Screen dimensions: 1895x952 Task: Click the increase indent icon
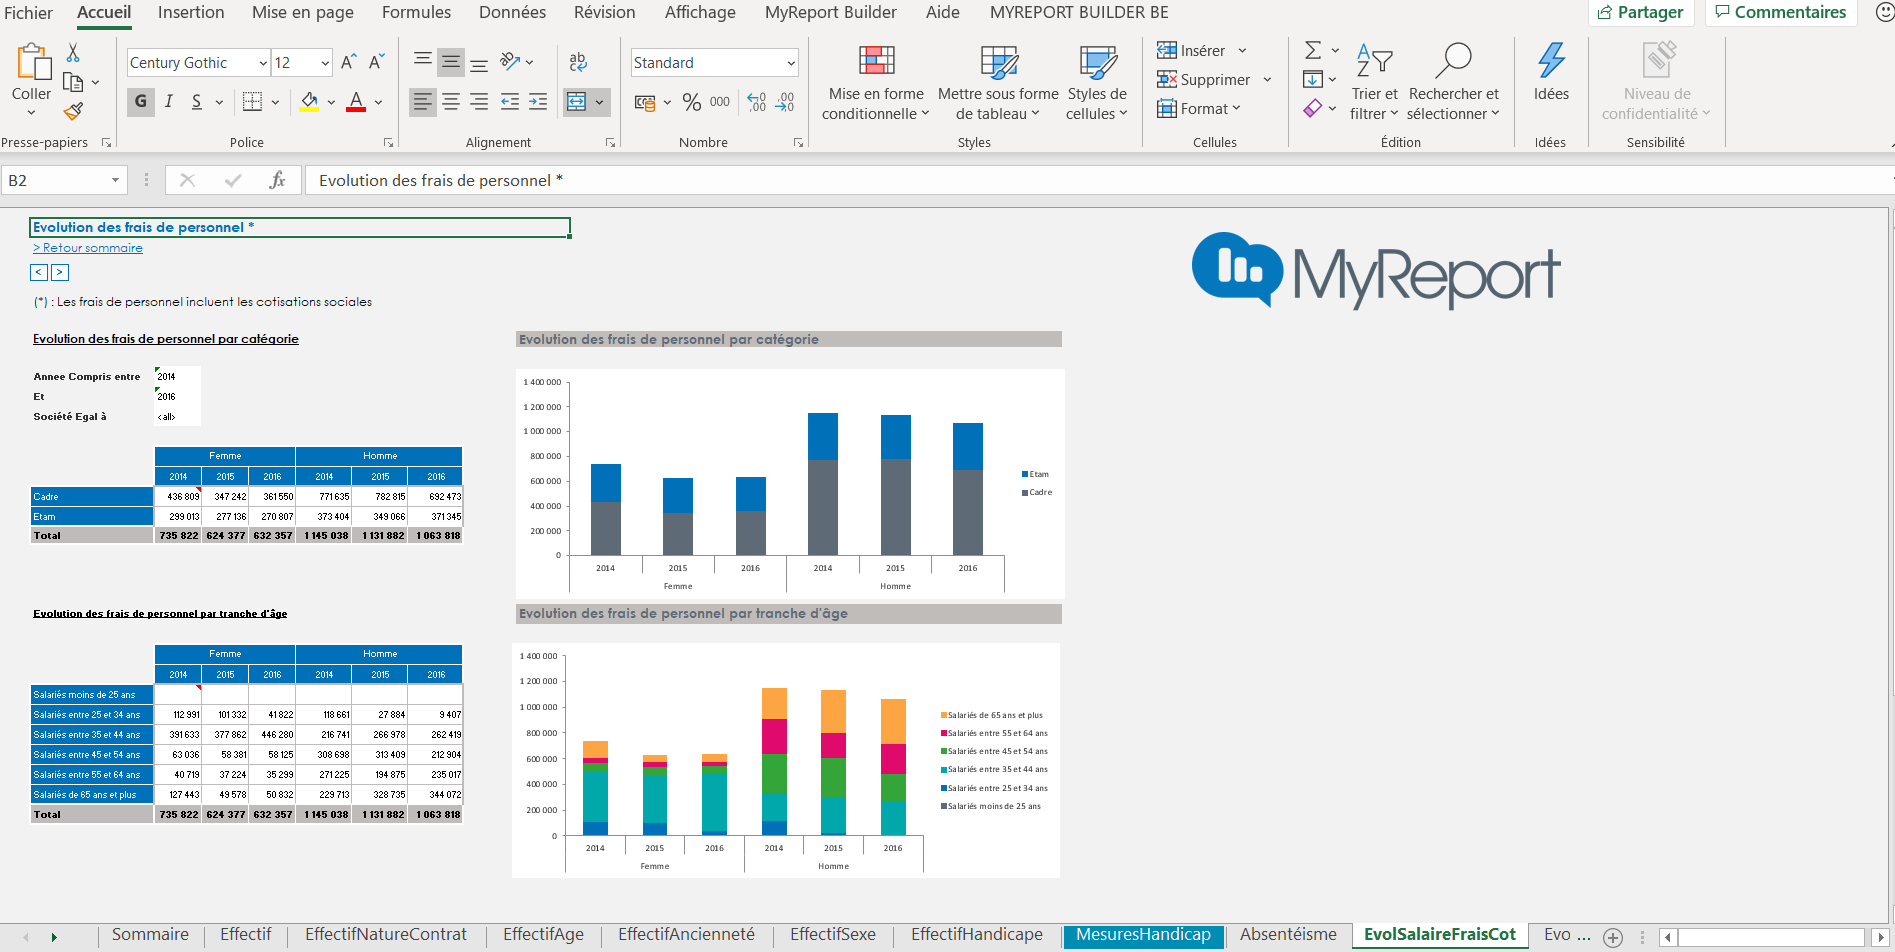pos(538,101)
